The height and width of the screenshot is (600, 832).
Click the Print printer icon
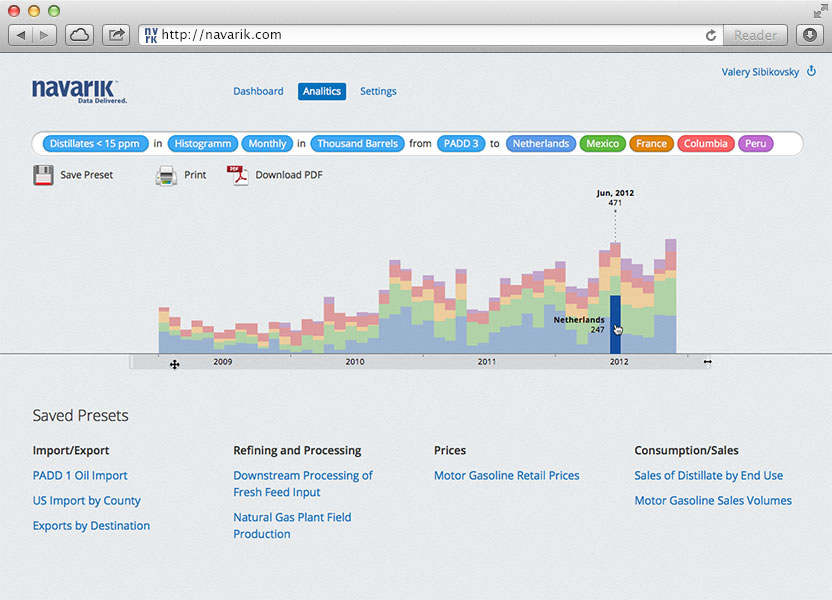click(166, 176)
